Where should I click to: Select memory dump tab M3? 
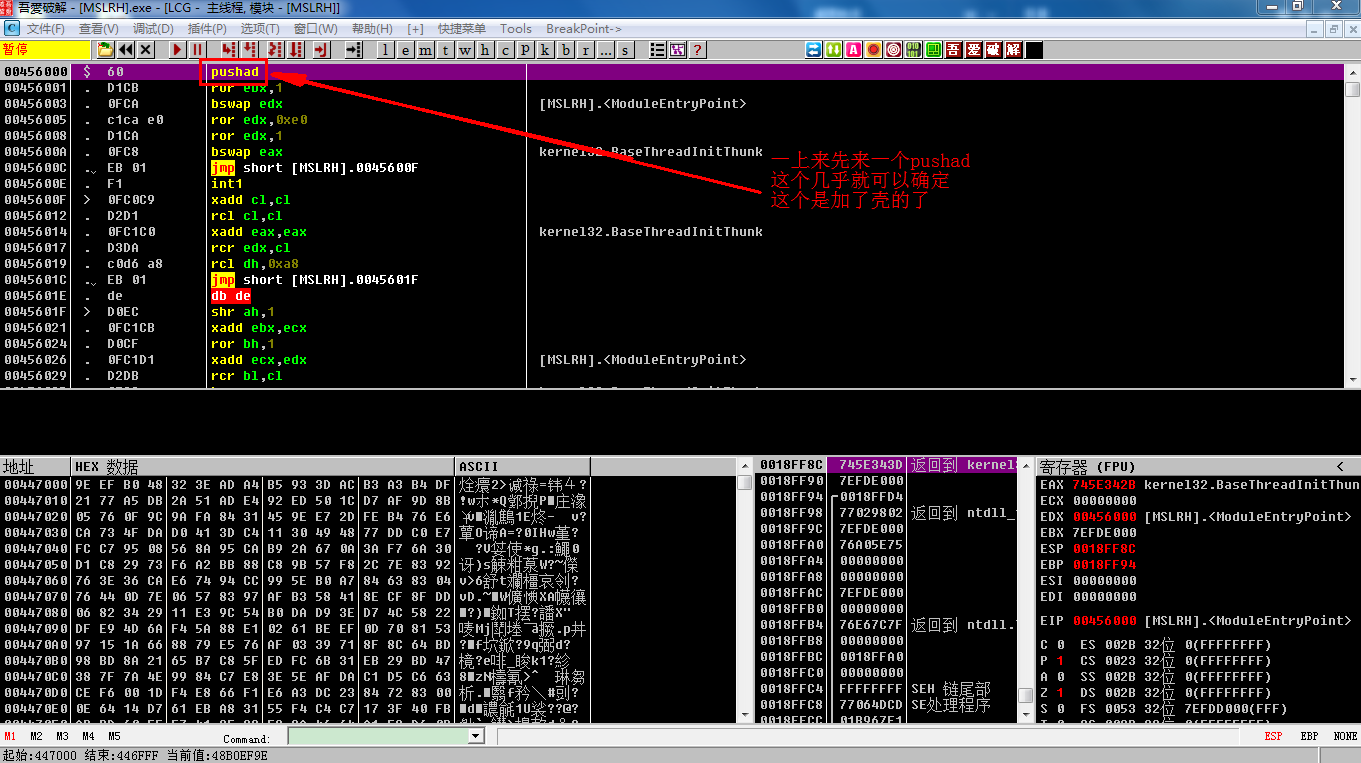click(62, 736)
